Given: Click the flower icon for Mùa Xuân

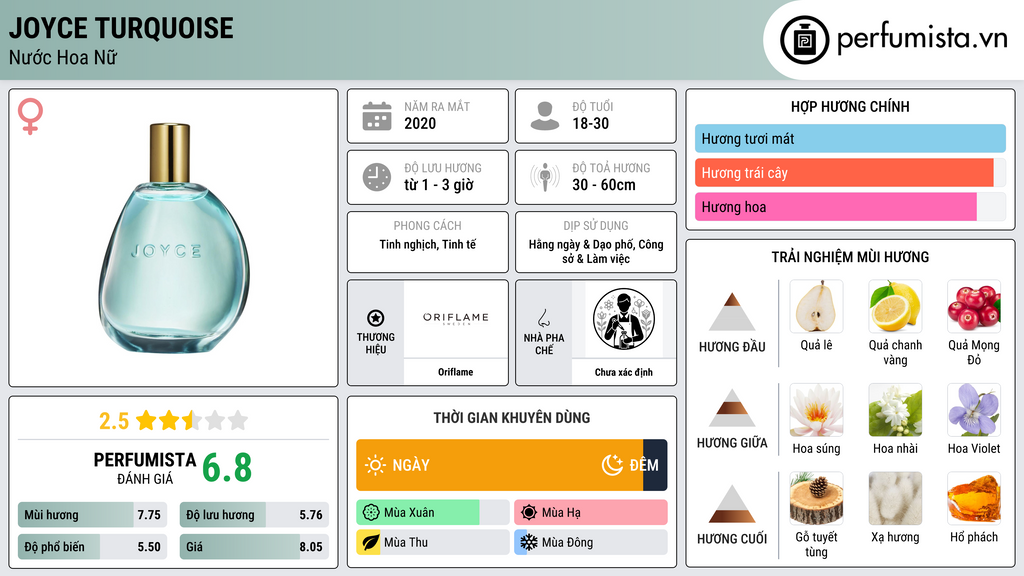Looking at the screenshot, I should click(371, 513).
